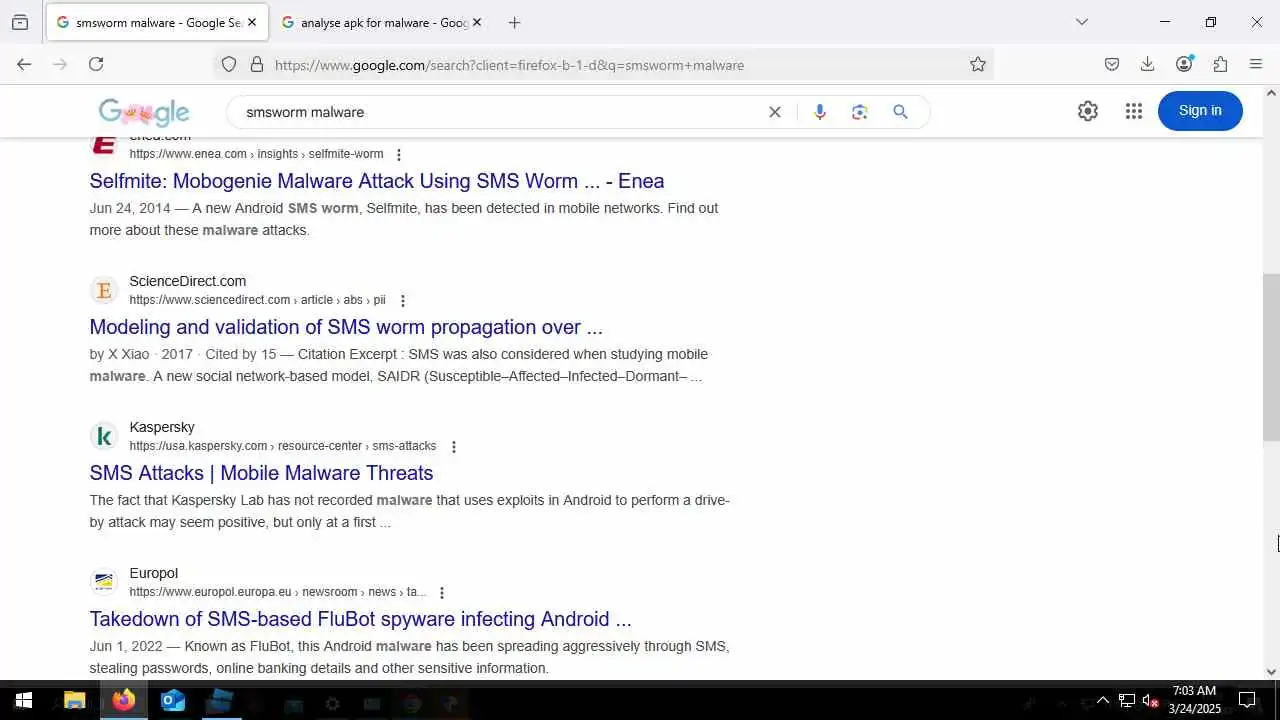1280x720 pixels.
Task: Open volume control in tray
Action: [1151, 700]
